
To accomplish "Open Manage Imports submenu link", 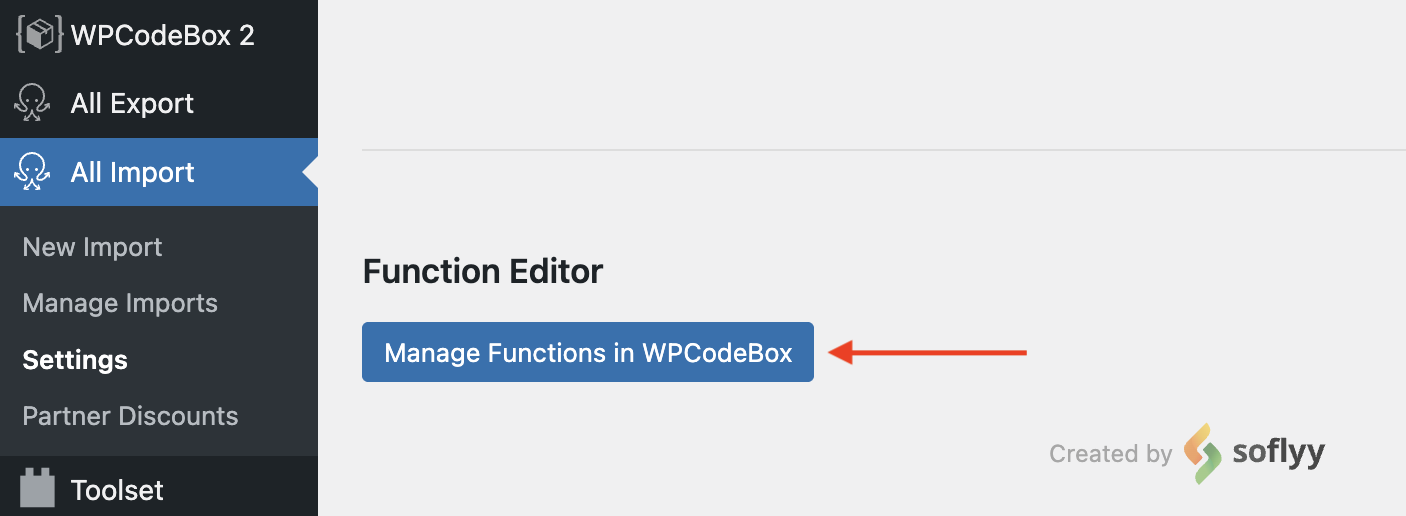I will click(x=120, y=303).
